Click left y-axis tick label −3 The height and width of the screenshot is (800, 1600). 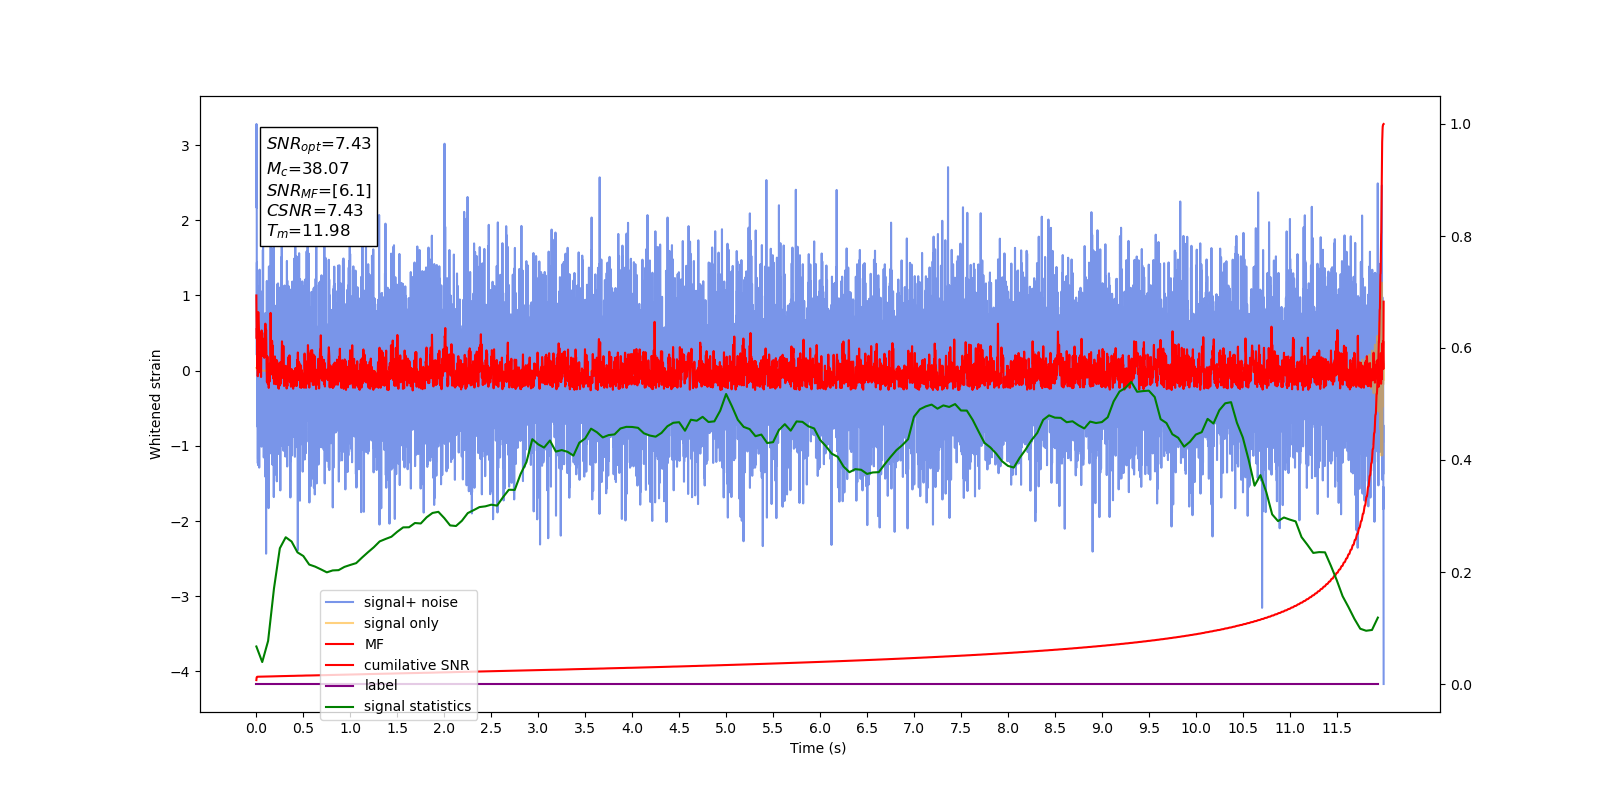click(x=179, y=597)
